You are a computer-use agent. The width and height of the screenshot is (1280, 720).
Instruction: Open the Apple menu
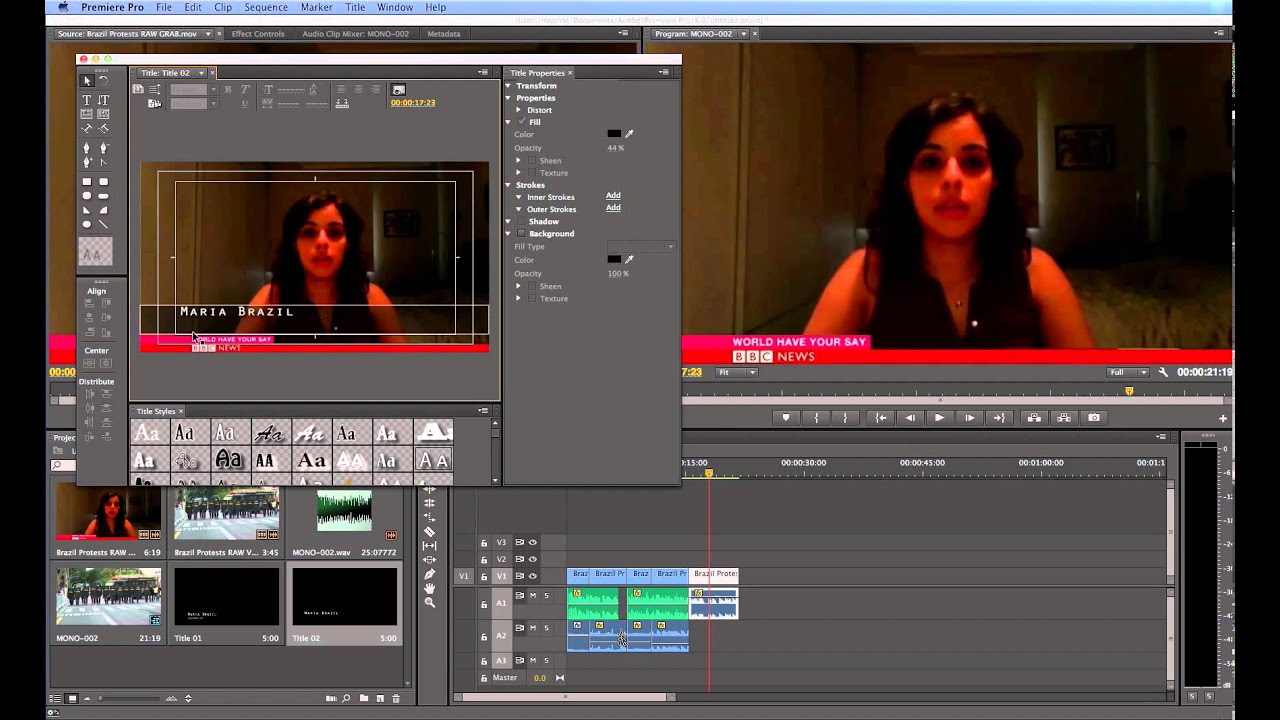point(63,7)
